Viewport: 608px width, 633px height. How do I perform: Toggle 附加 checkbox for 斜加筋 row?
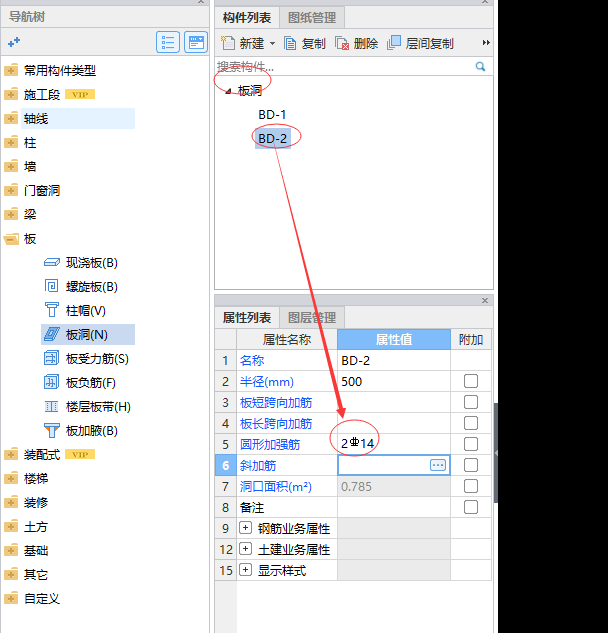471,465
